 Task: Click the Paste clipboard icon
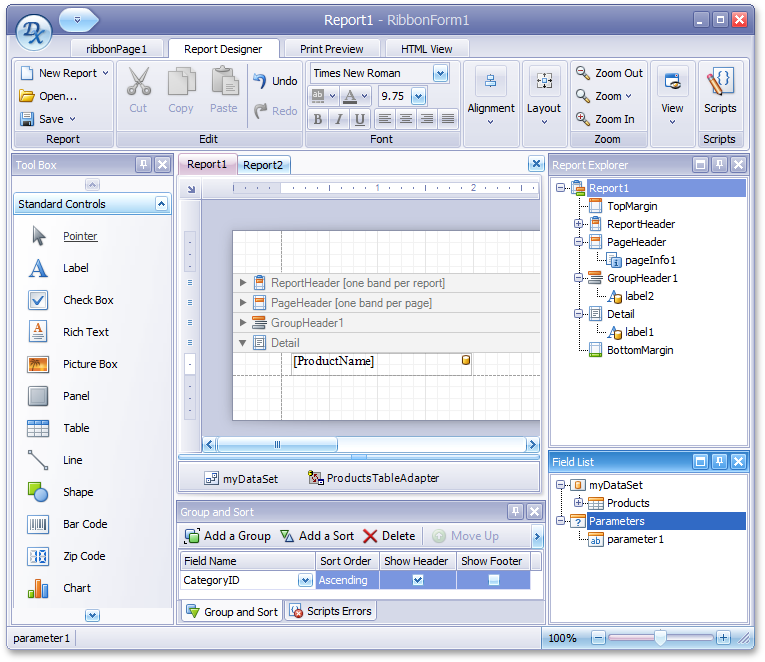[224, 81]
